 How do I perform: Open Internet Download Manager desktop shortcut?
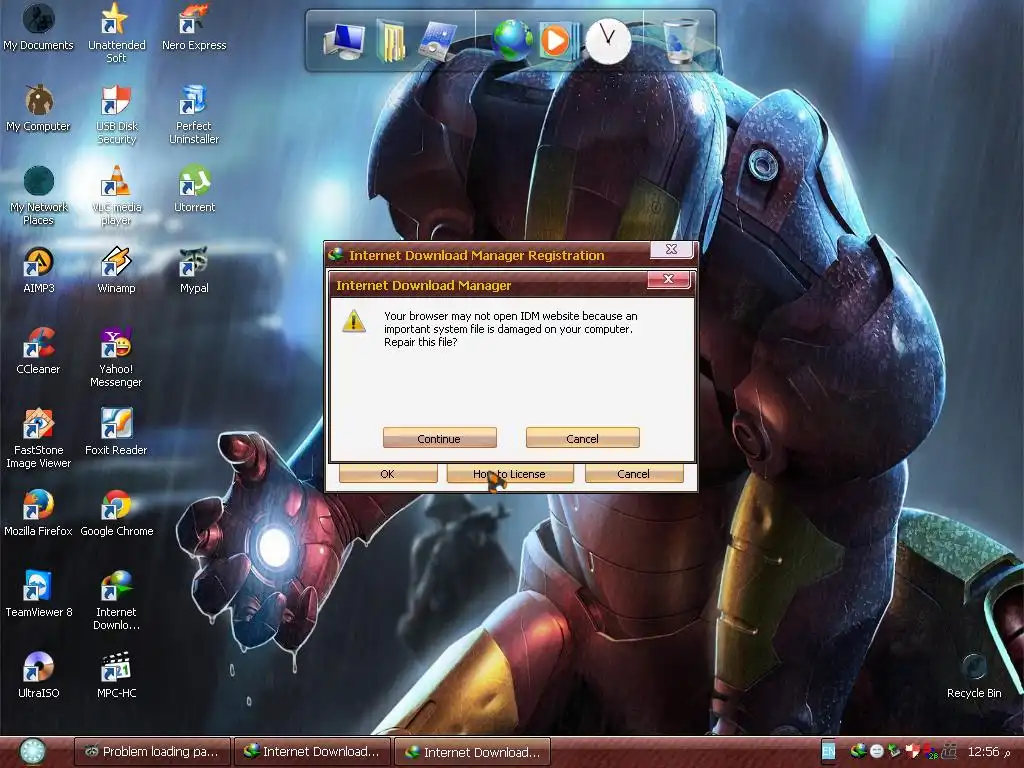coord(116,600)
